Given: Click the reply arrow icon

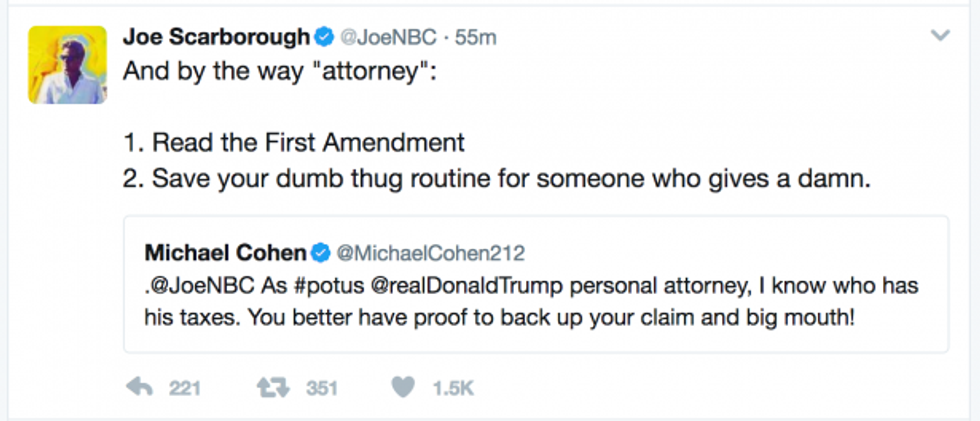Looking at the screenshot, I should [x=142, y=387].
